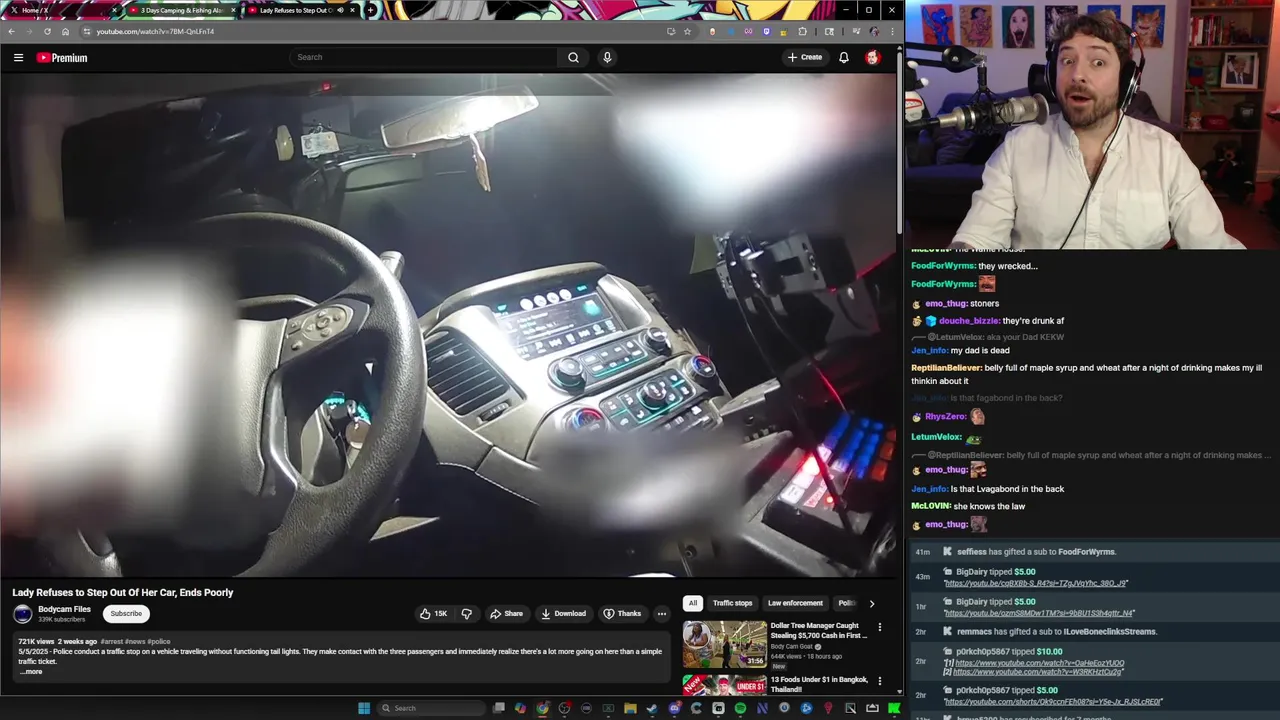Open options for Dollar Tree Manager video

pyautogui.click(x=880, y=628)
